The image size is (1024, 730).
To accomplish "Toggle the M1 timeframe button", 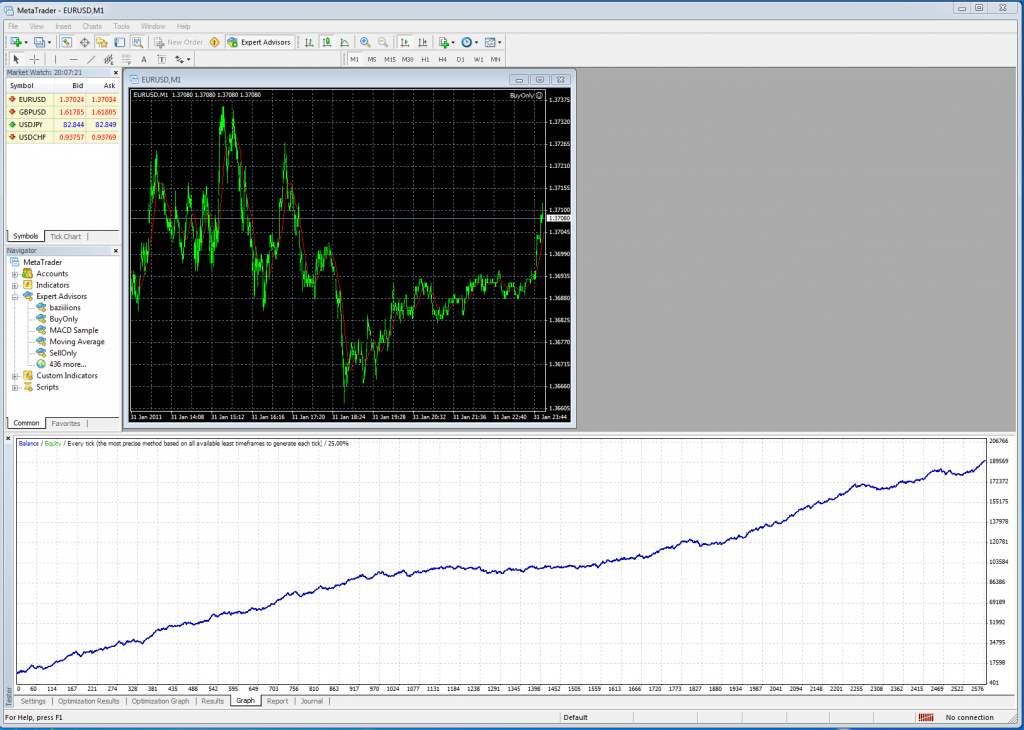I will point(354,59).
